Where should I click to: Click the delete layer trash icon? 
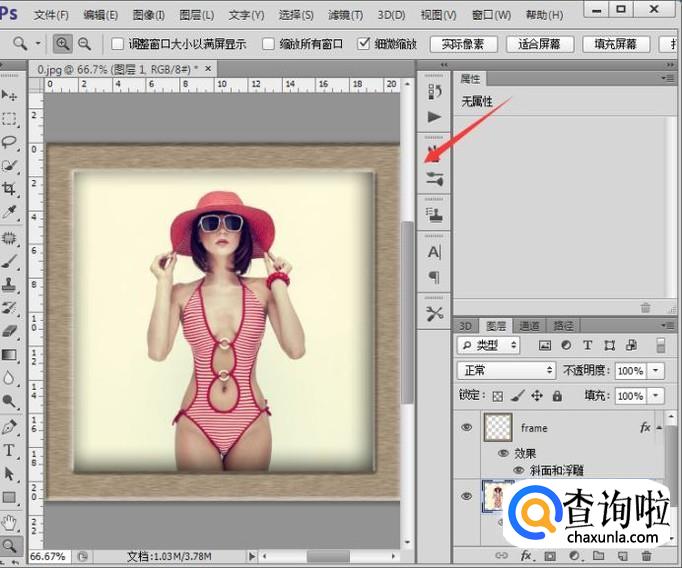pos(647,555)
